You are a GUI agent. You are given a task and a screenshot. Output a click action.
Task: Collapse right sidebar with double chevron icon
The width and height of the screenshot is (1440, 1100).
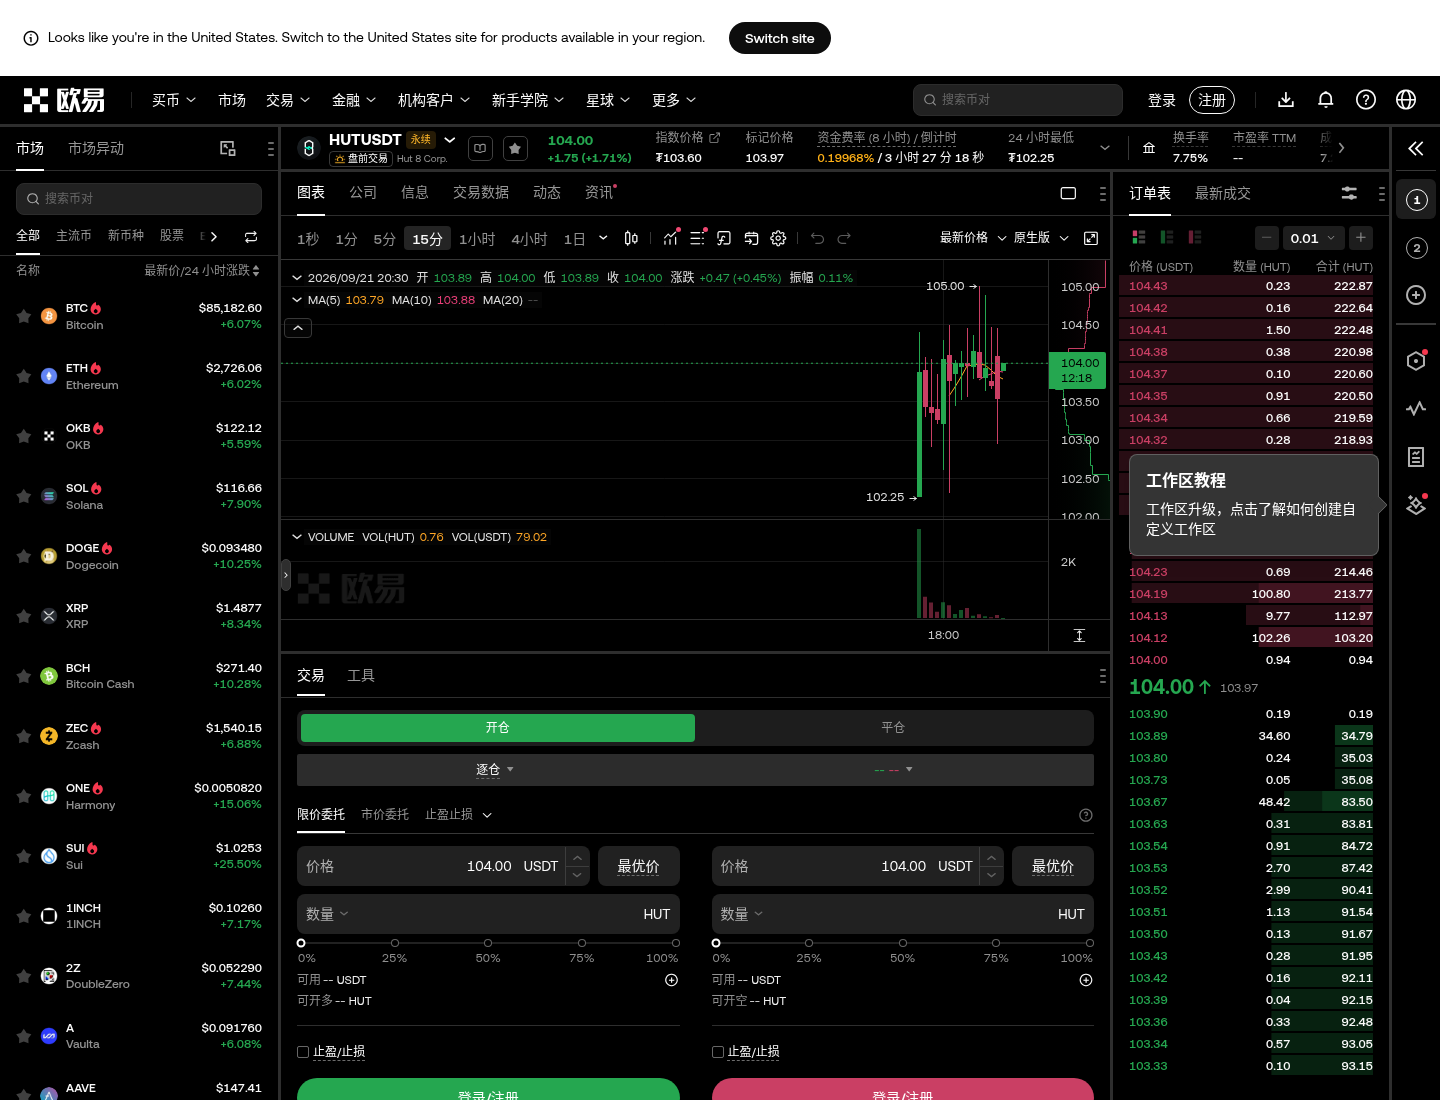[1416, 149]
